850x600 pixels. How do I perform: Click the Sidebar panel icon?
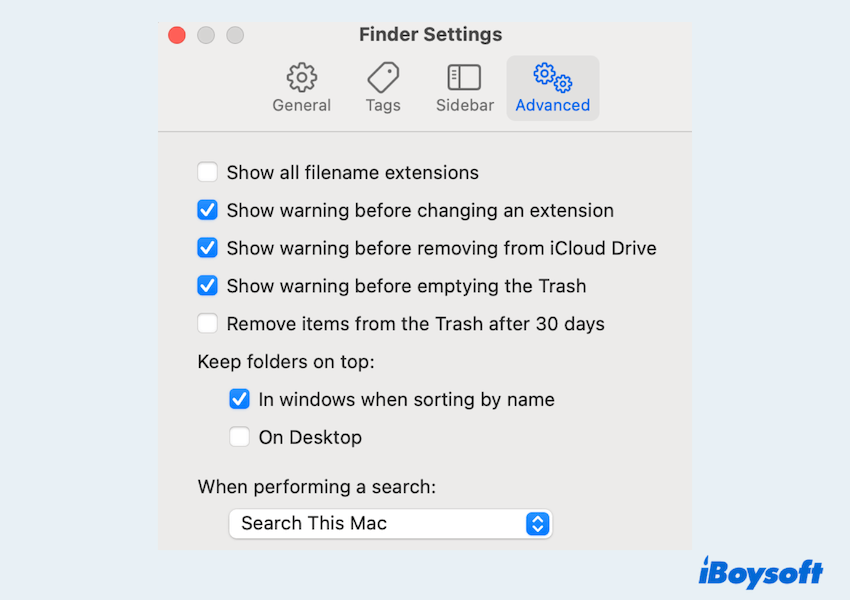click(x=464, y=77)
